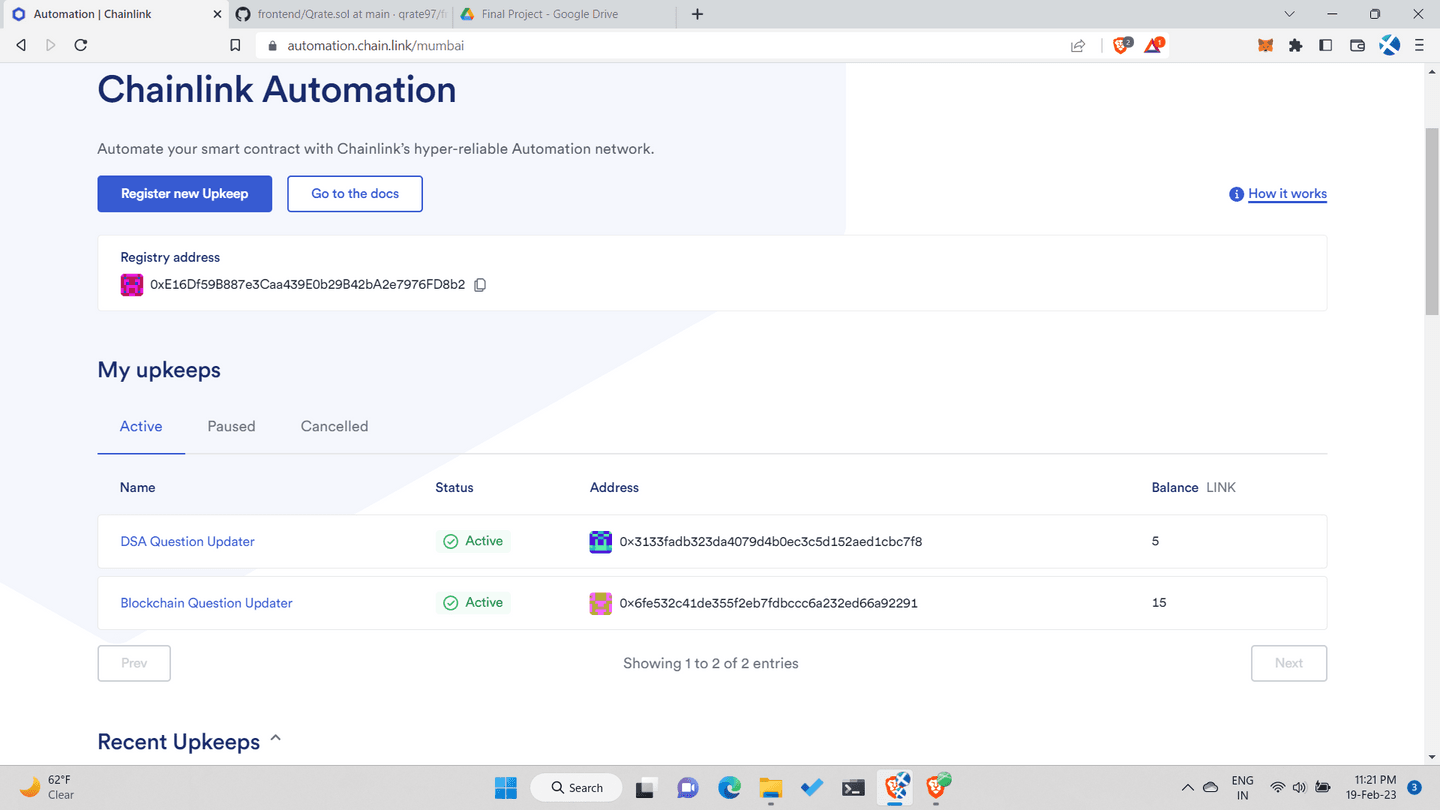Click the Prev pagination button

tap(134, 663)
